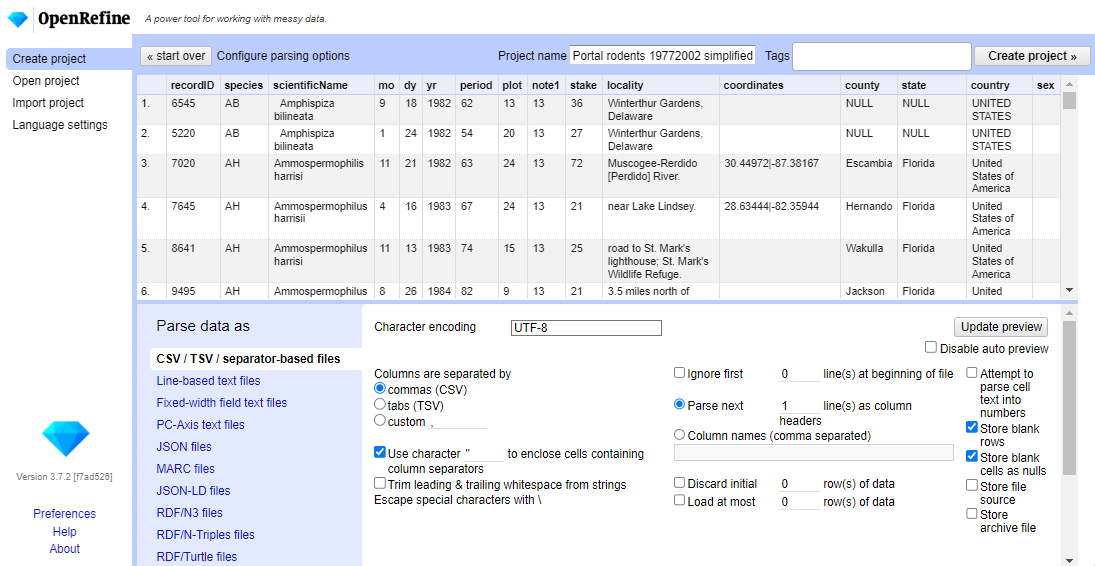Select Column names (comma separated) option

(679, 435)
